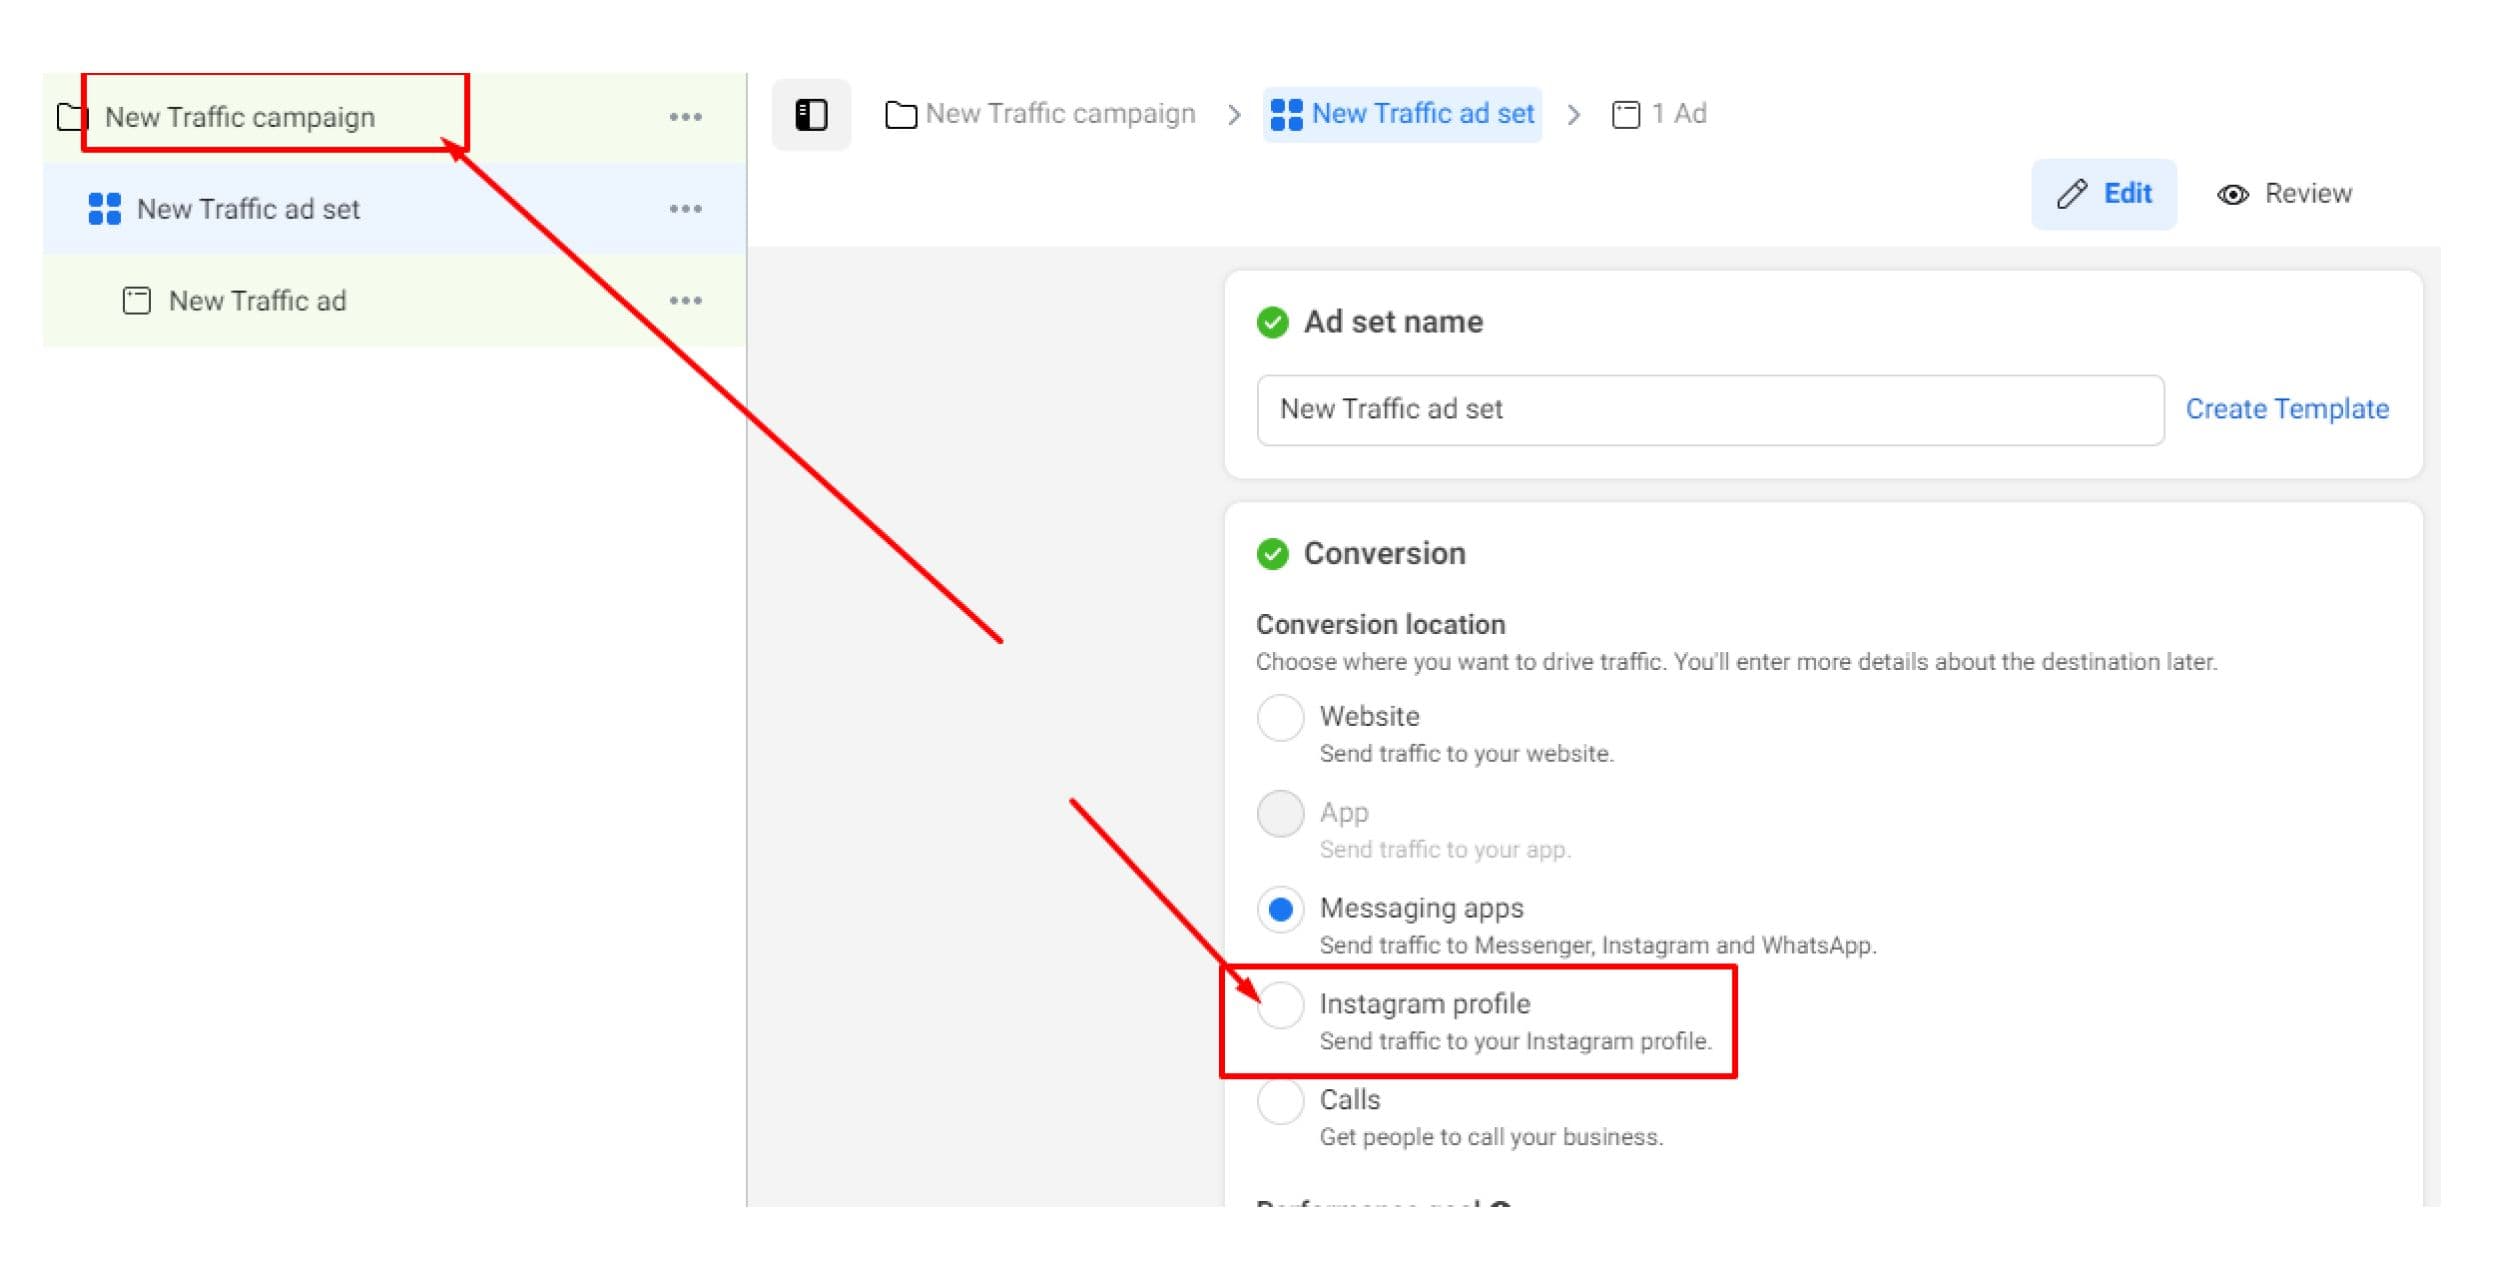
Task: Click the "Get people to call your business." description
Action: click(x=1491, y=1137)
